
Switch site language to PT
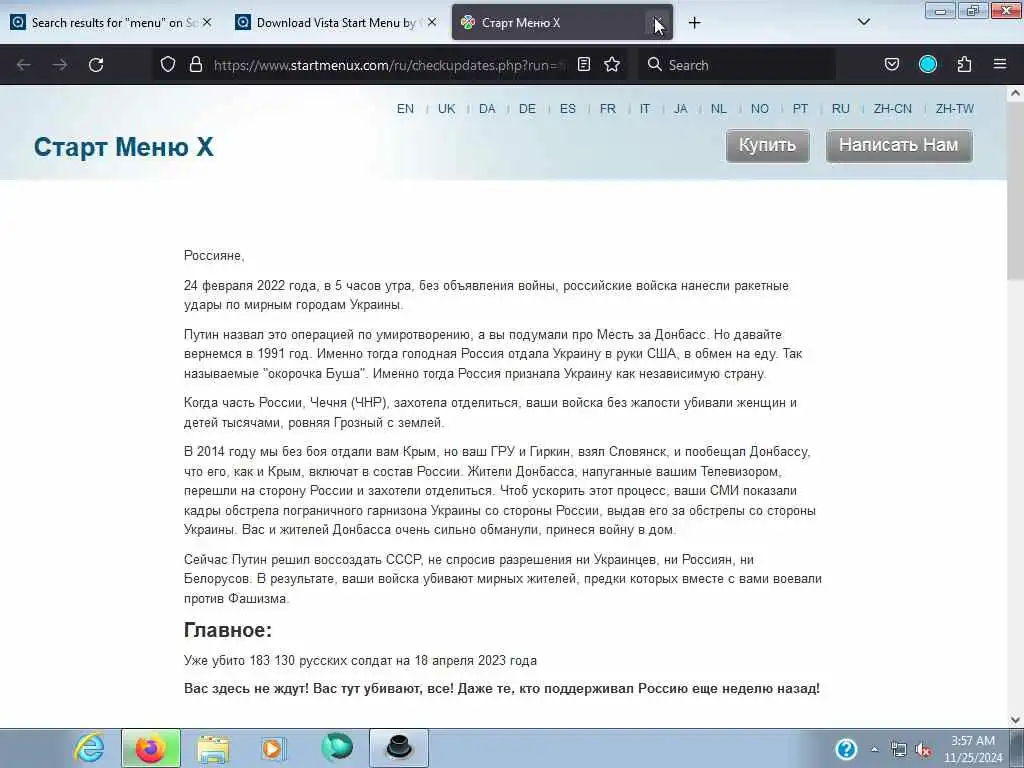point(800,109)
